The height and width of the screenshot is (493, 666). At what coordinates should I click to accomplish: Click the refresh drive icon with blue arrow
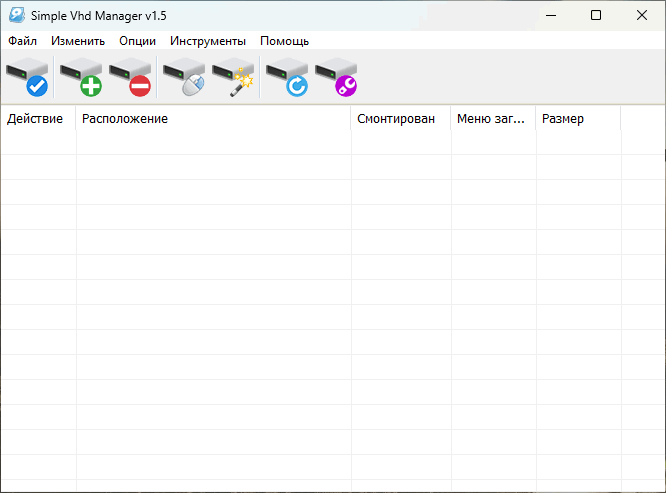[287, 78]
